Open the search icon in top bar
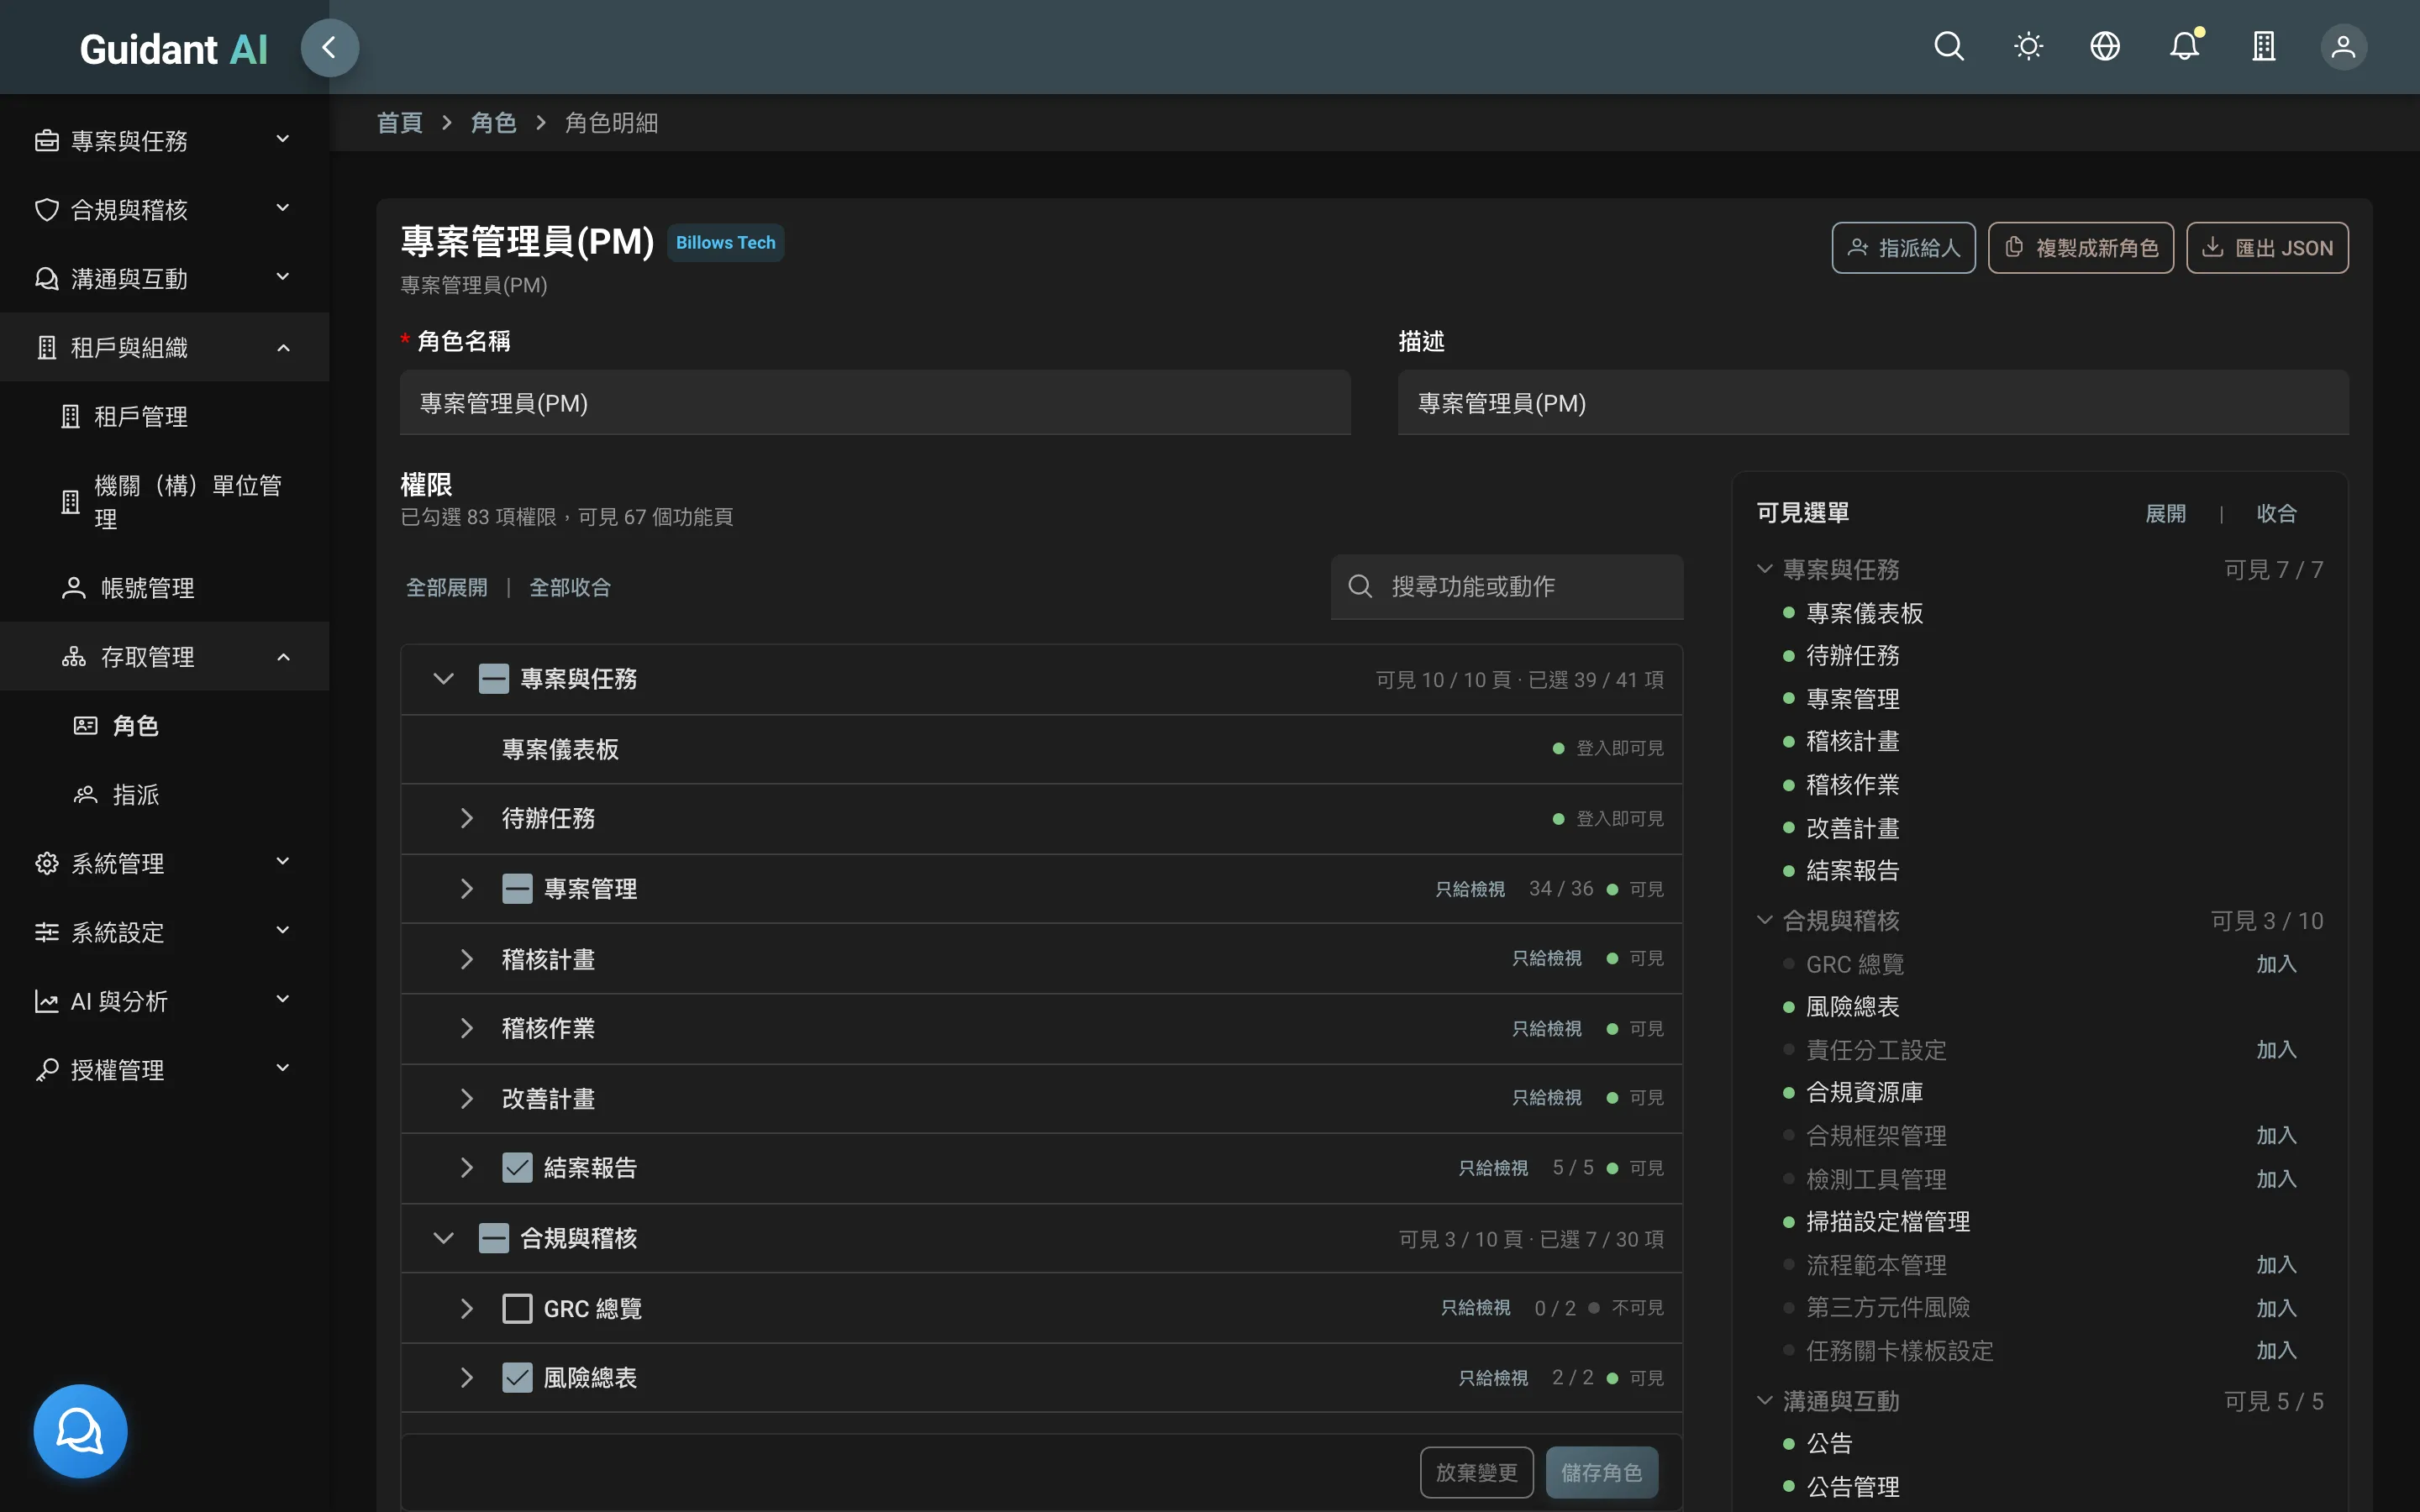 click(1949, 47)
